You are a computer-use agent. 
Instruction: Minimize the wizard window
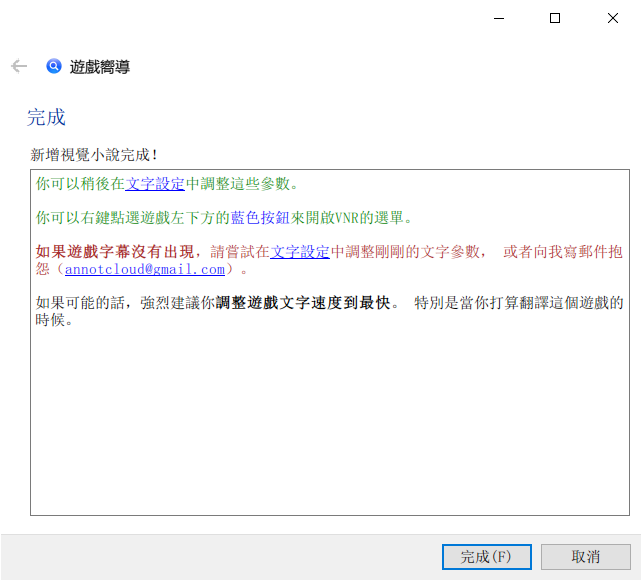(499, 18)
